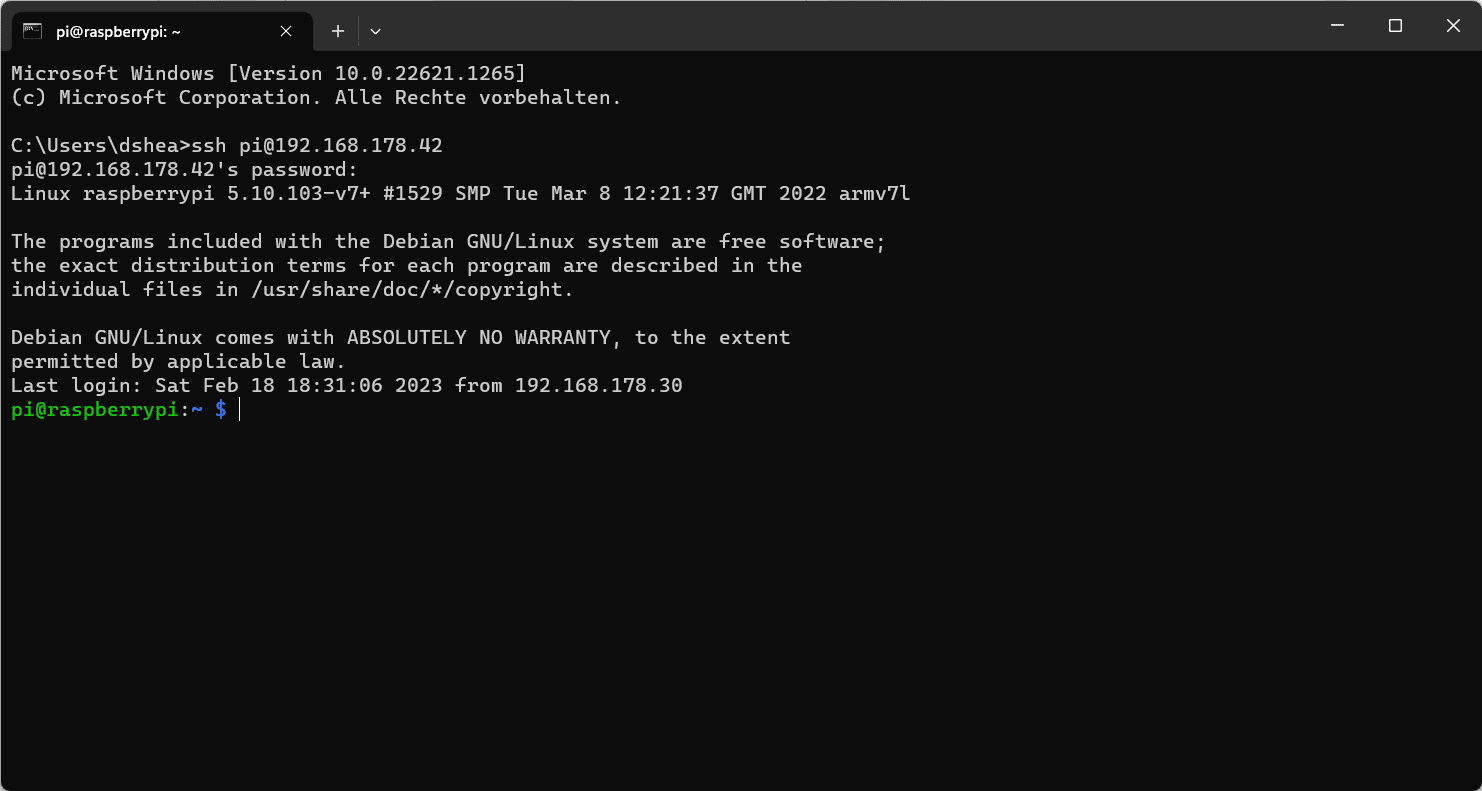This screenshot has height=791, width=1482.
Task: Click the /usr/share/doc/*/copyright path
Action: (407, 290)
